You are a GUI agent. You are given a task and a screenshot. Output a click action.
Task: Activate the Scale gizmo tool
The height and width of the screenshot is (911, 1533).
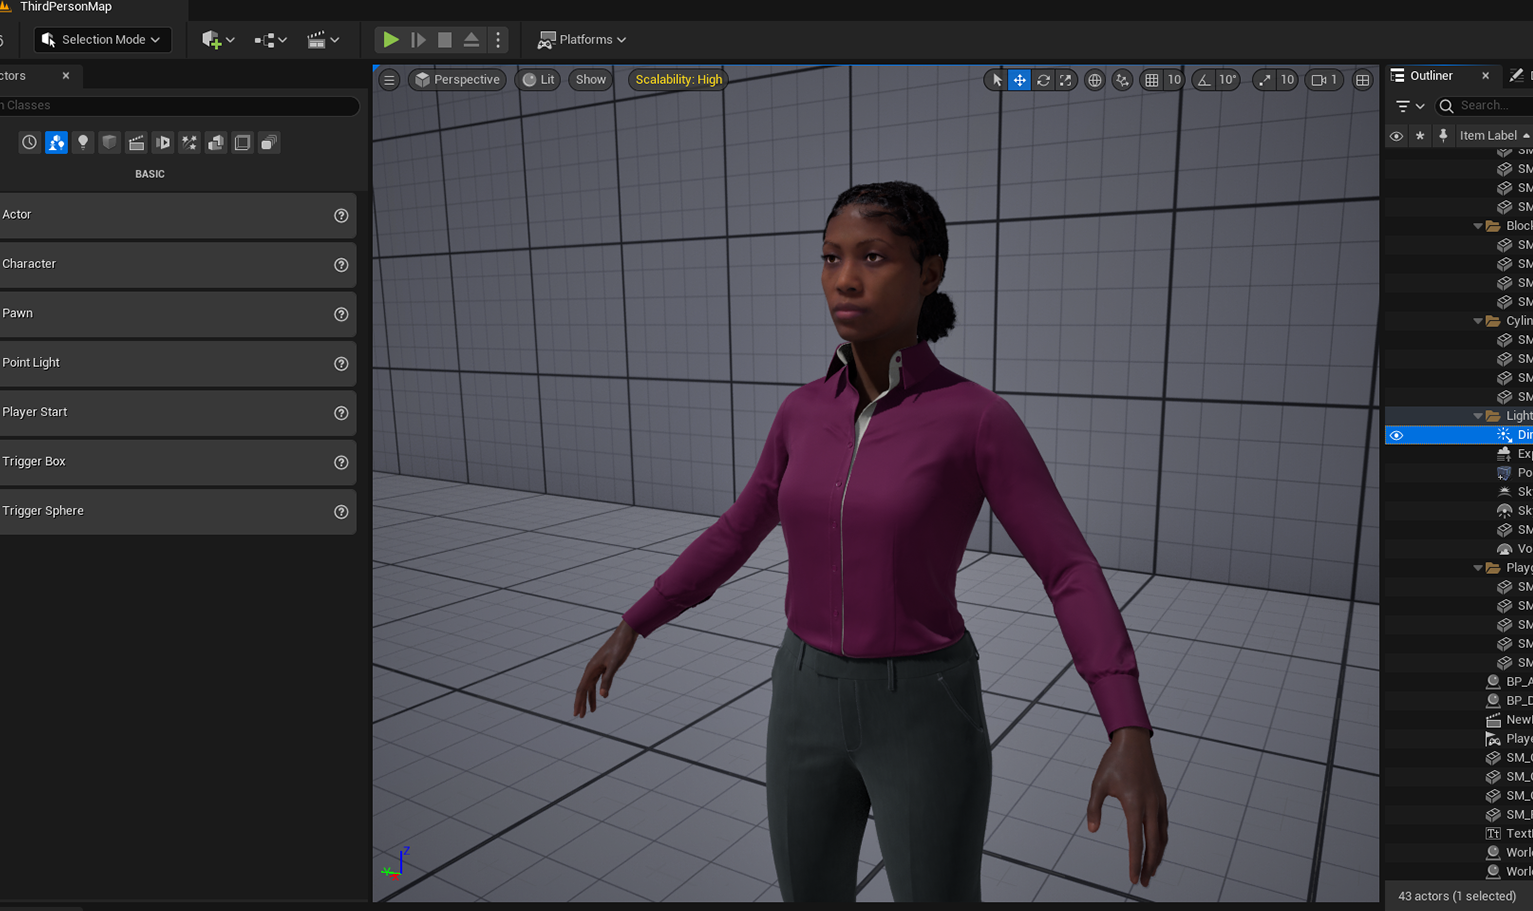point(1066,80)
